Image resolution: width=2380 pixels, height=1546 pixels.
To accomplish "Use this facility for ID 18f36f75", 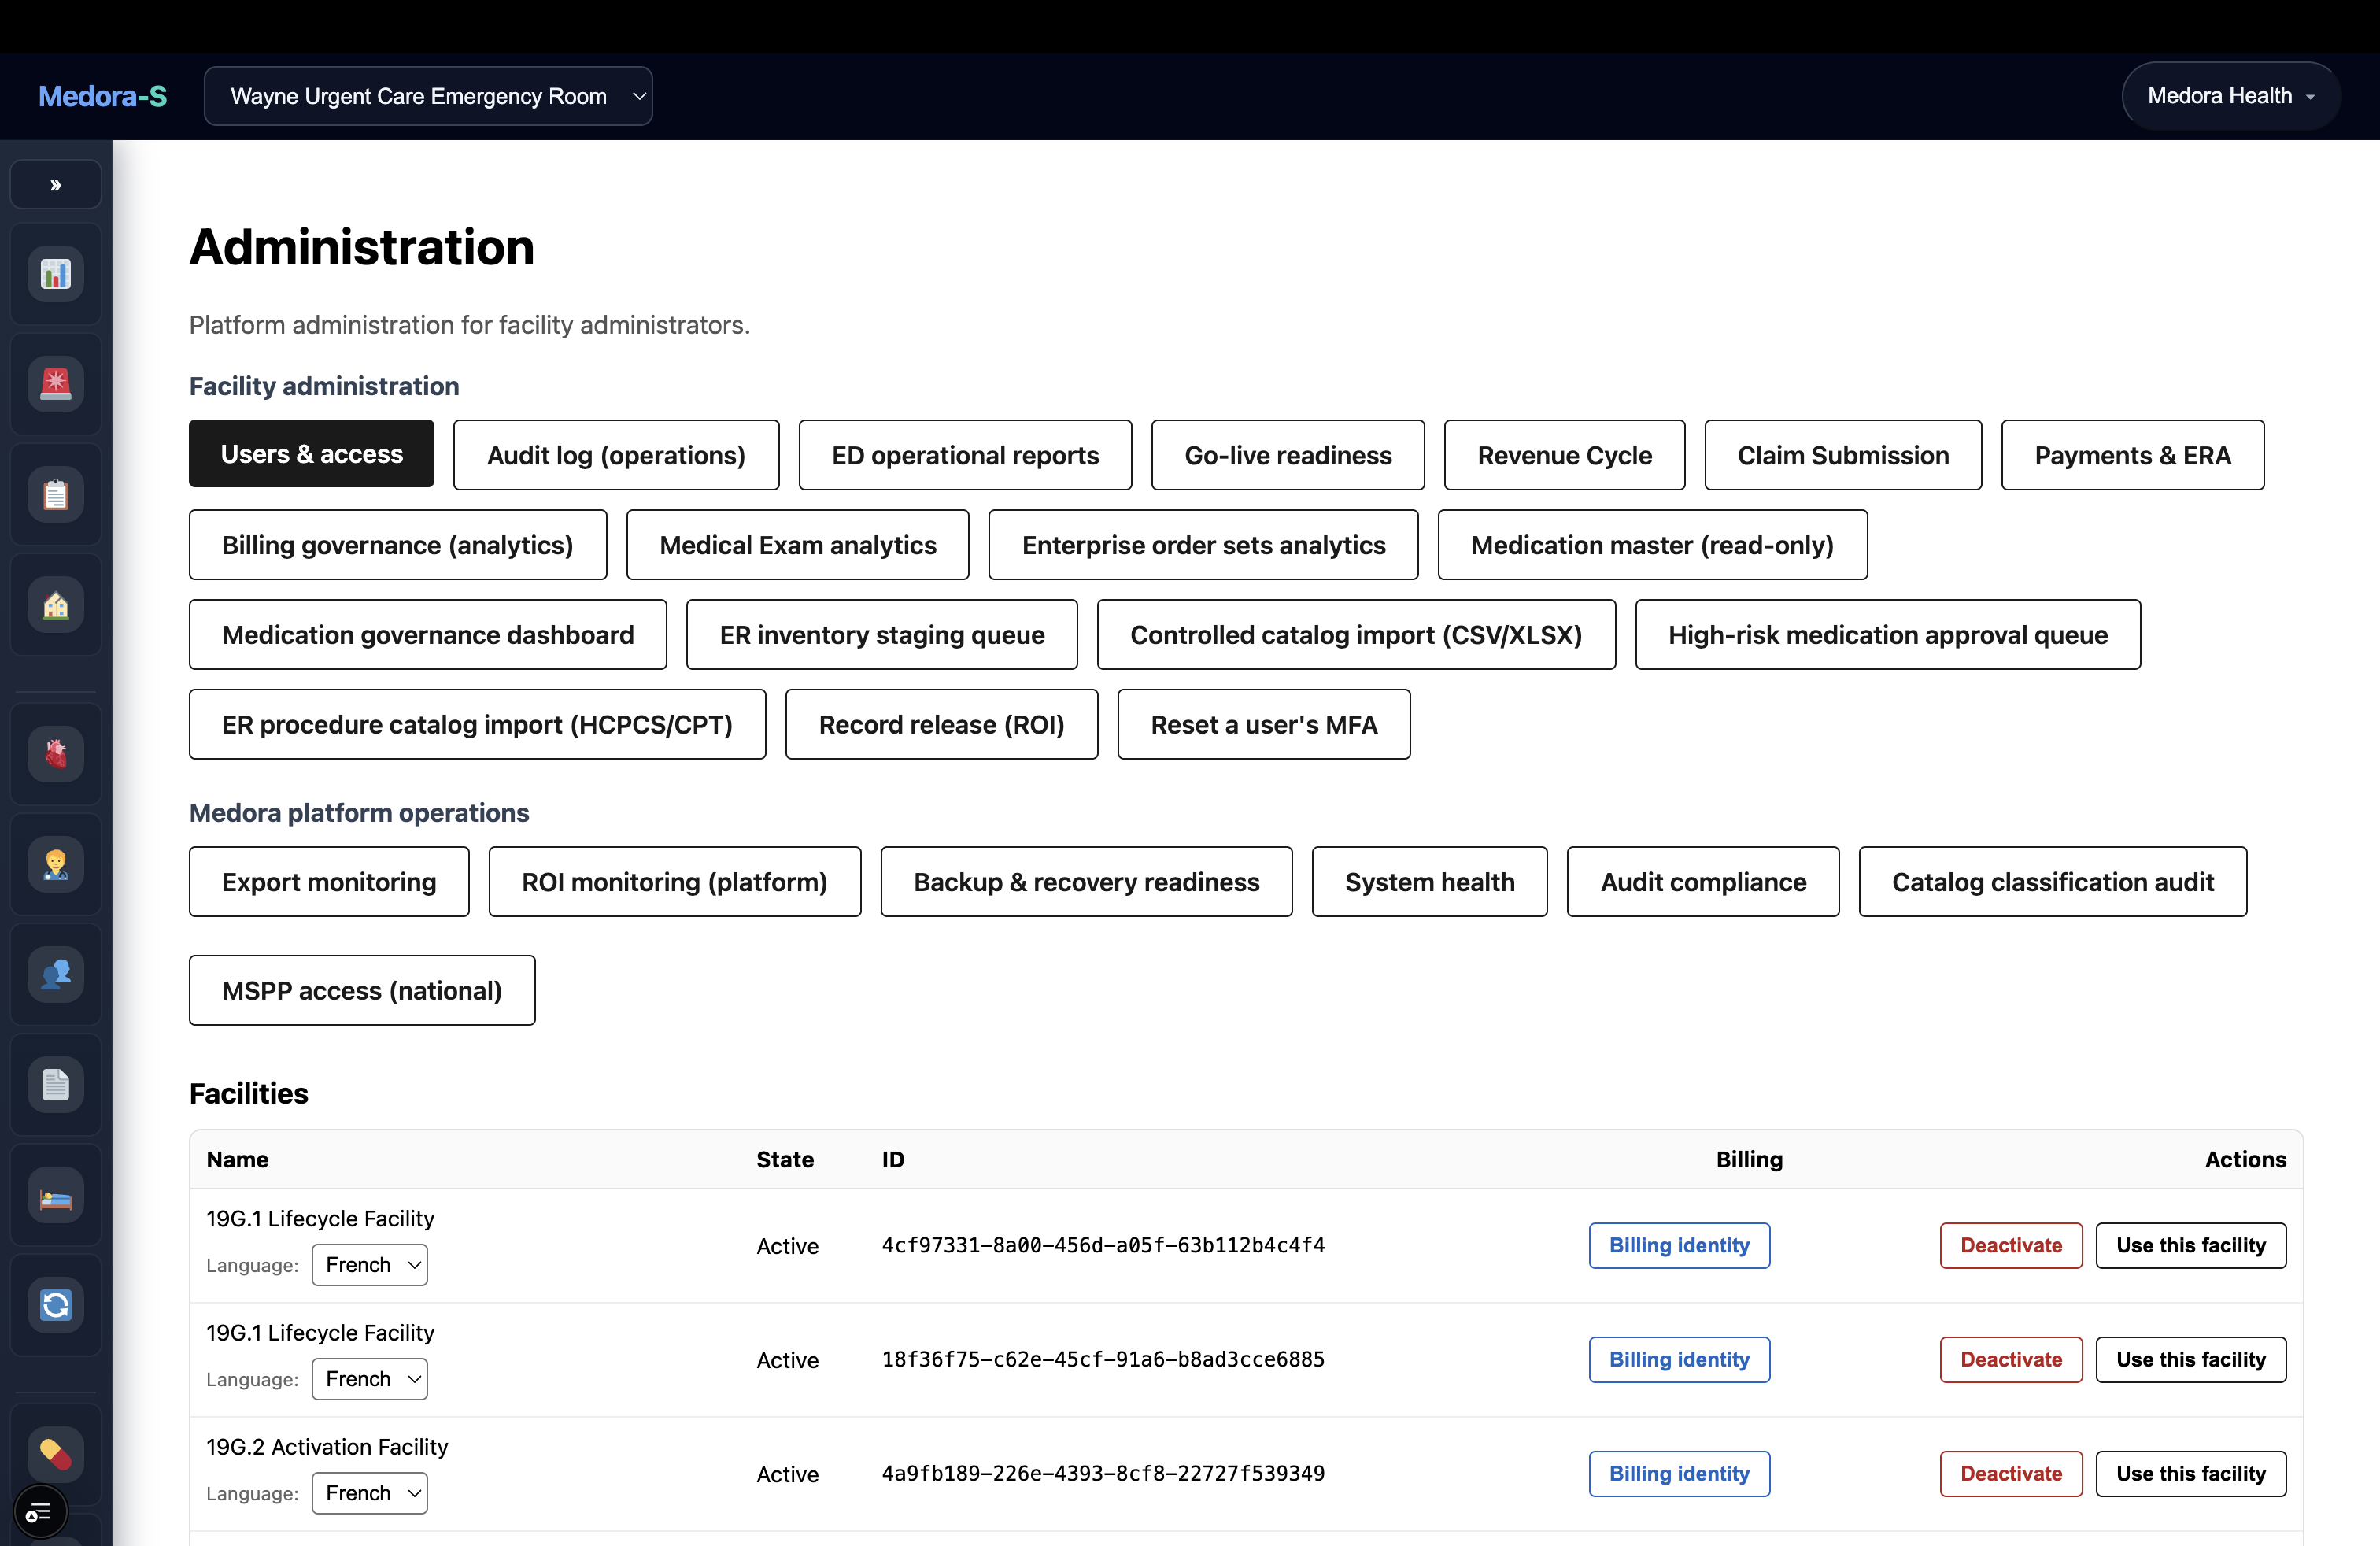I will click(x=2191, y=1360).
